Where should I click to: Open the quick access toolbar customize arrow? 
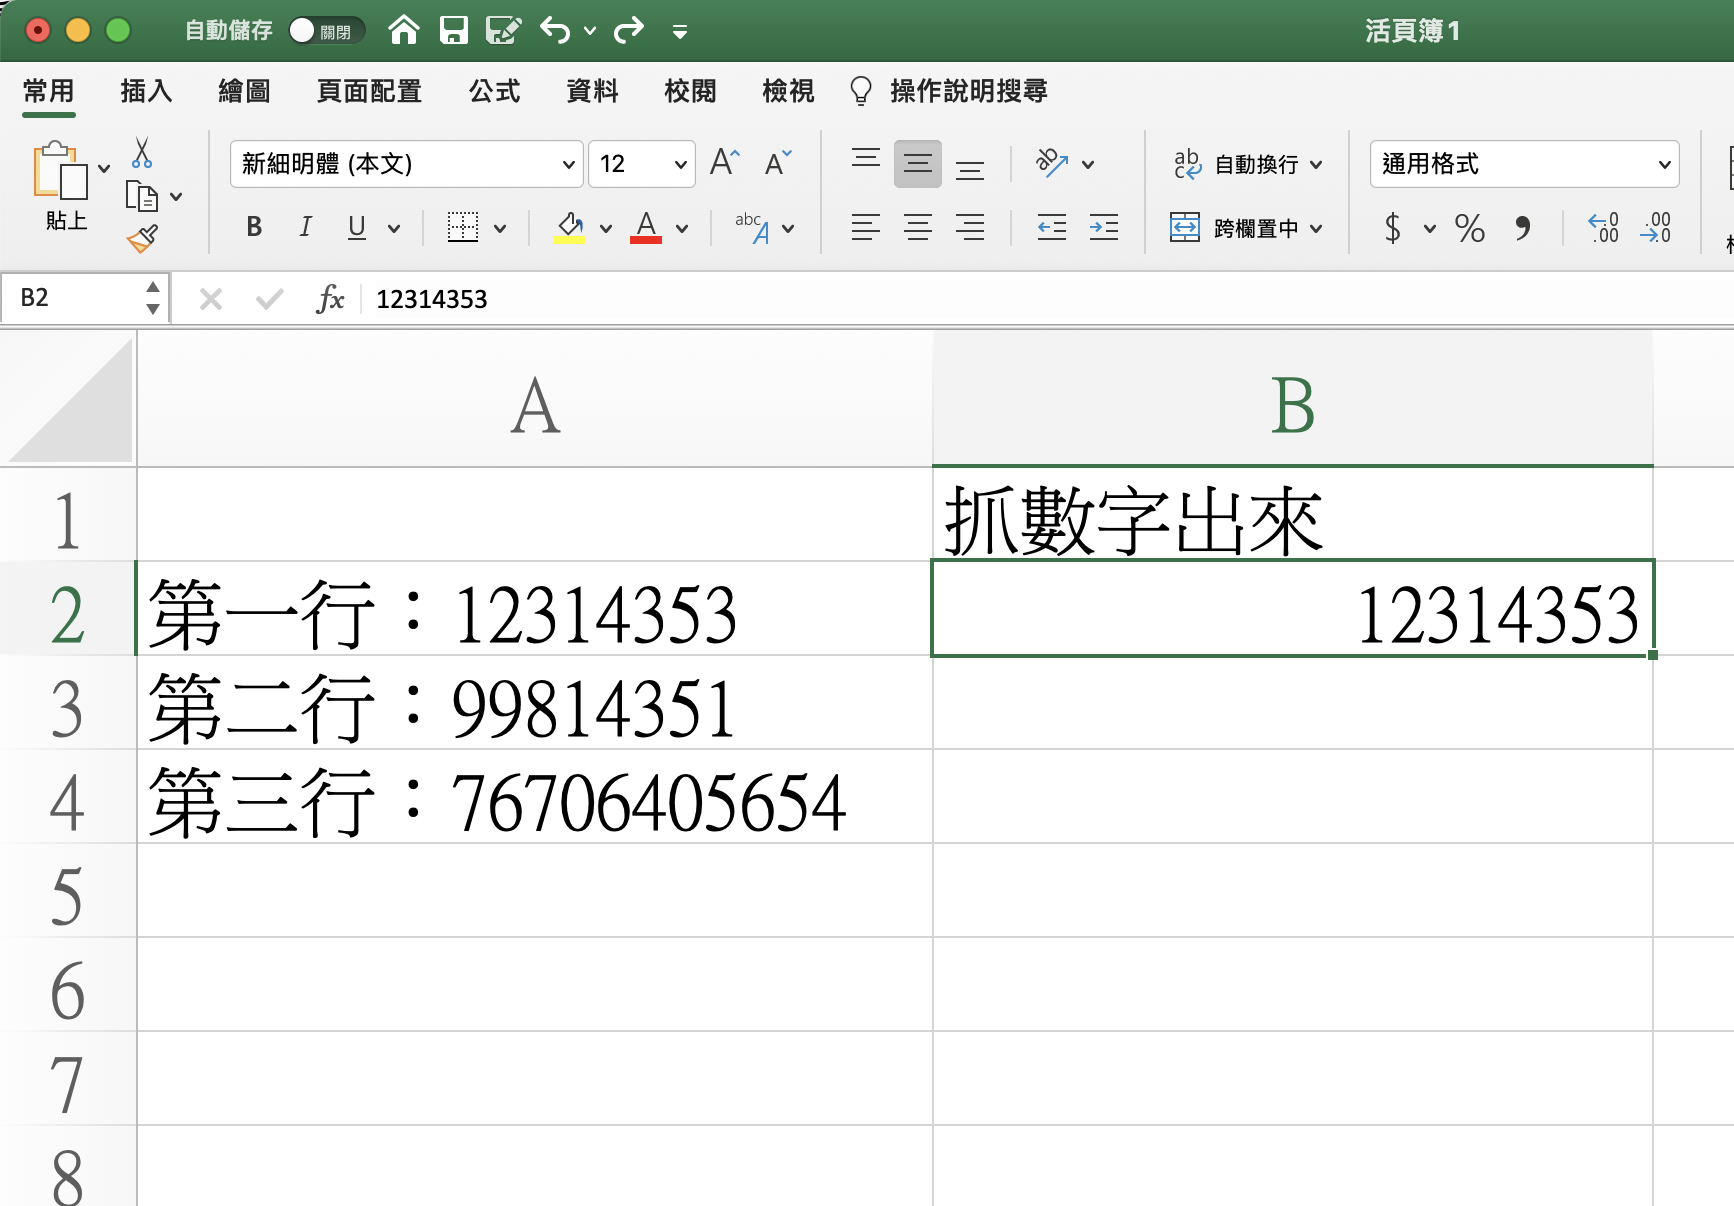click(x=680, y=32)
